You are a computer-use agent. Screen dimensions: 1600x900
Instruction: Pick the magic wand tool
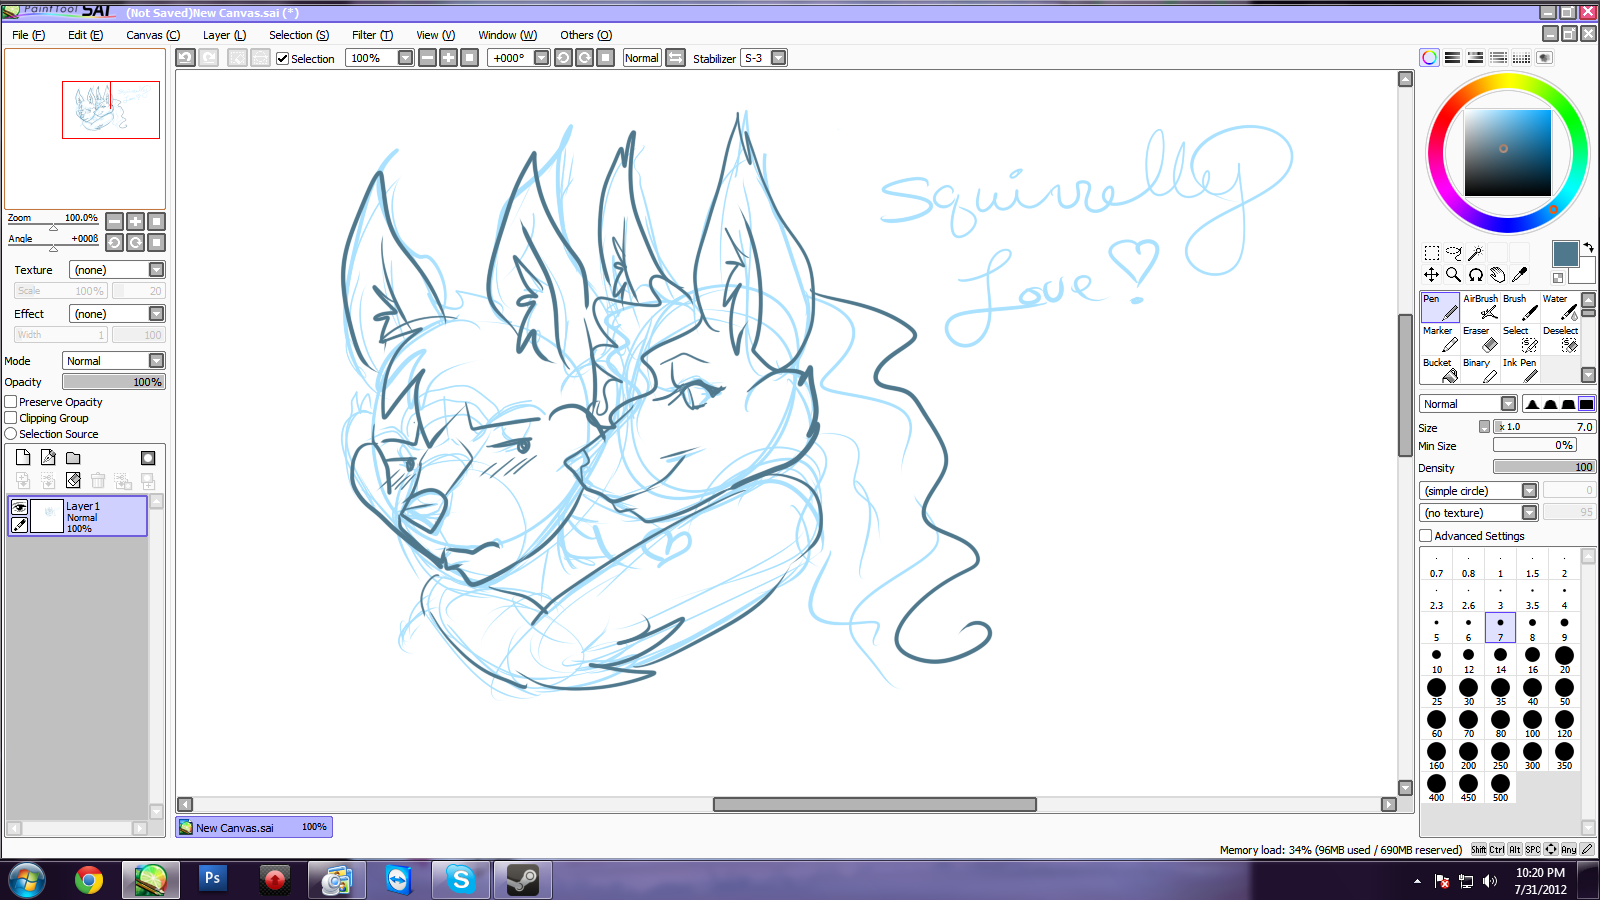[x=1476, y=253]
